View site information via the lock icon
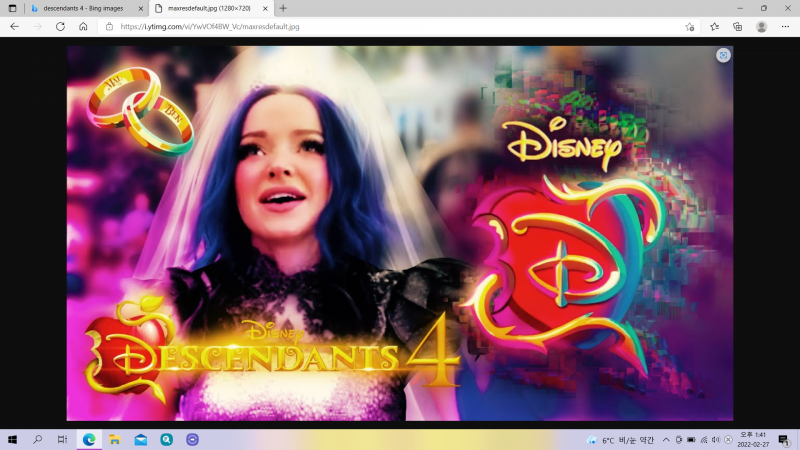This screenshot has width=800, height=450. 109,26
